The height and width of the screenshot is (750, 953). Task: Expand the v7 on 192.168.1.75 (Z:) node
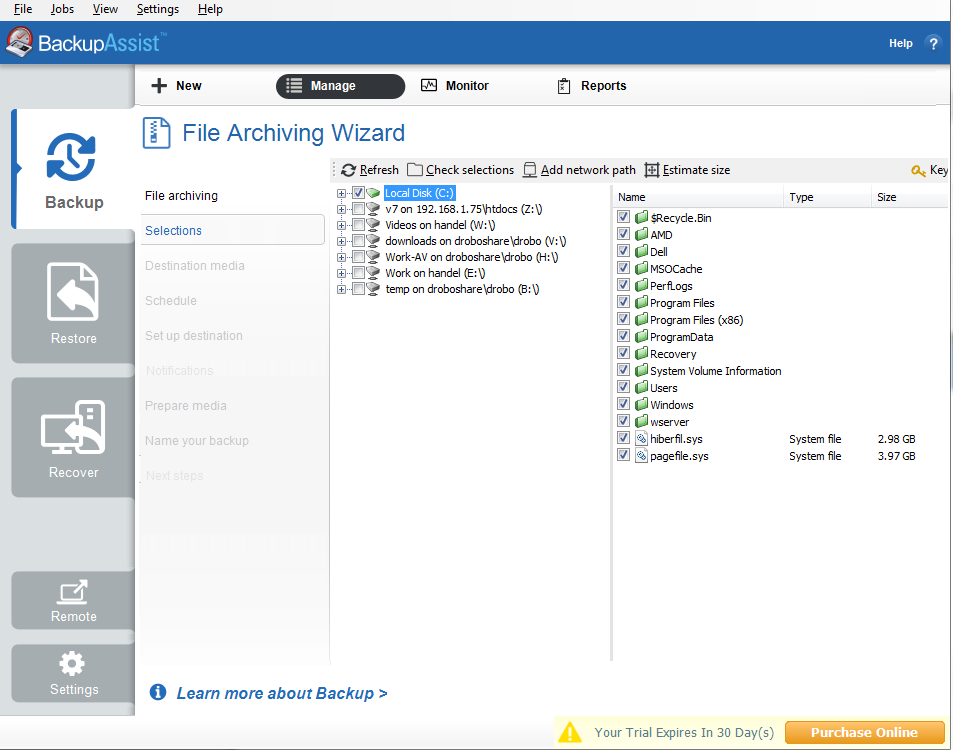pos(342,209)
